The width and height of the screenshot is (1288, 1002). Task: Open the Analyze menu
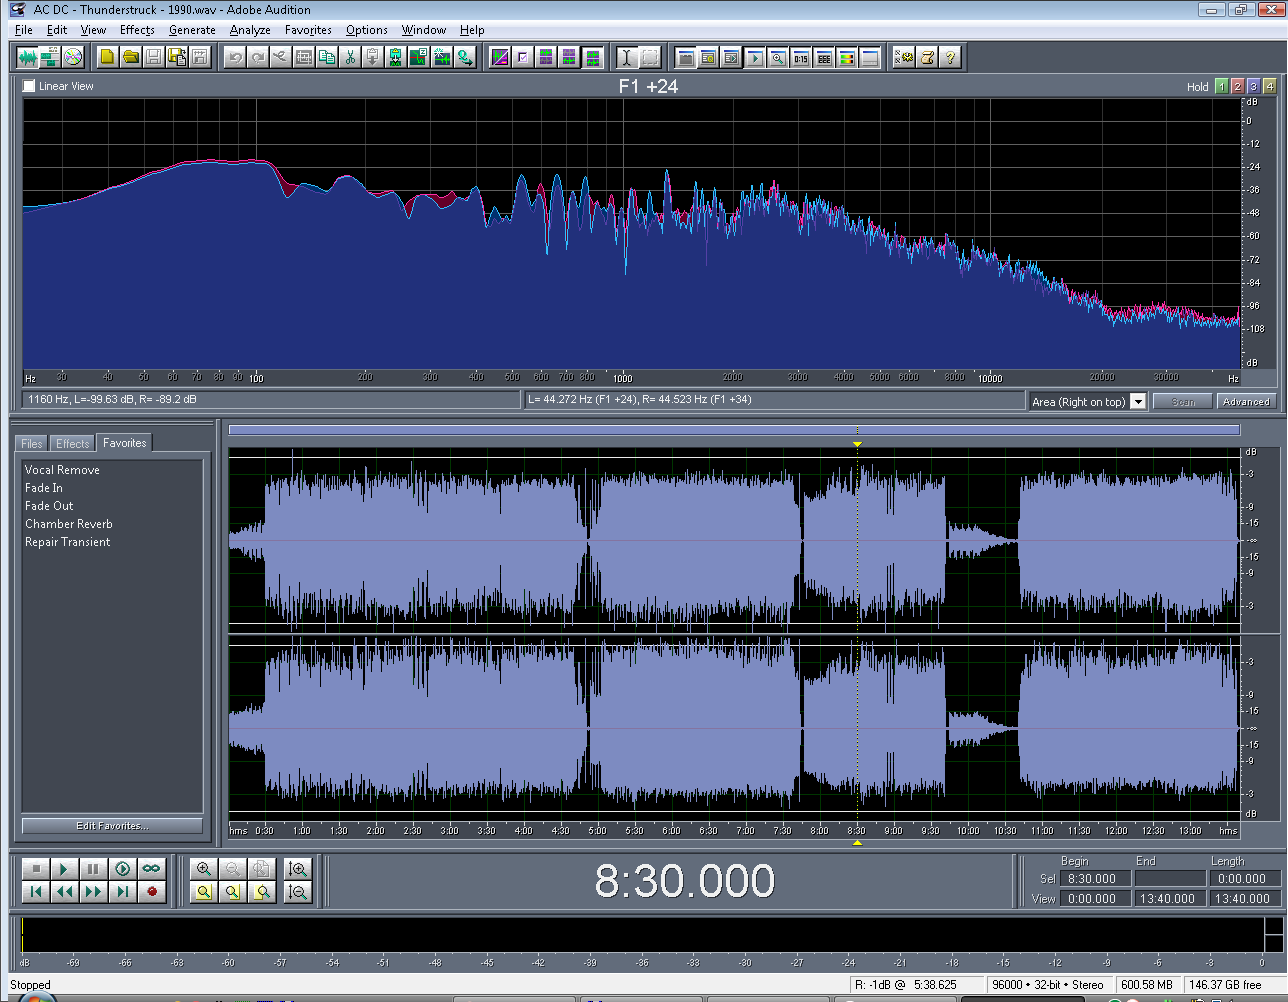250,30
